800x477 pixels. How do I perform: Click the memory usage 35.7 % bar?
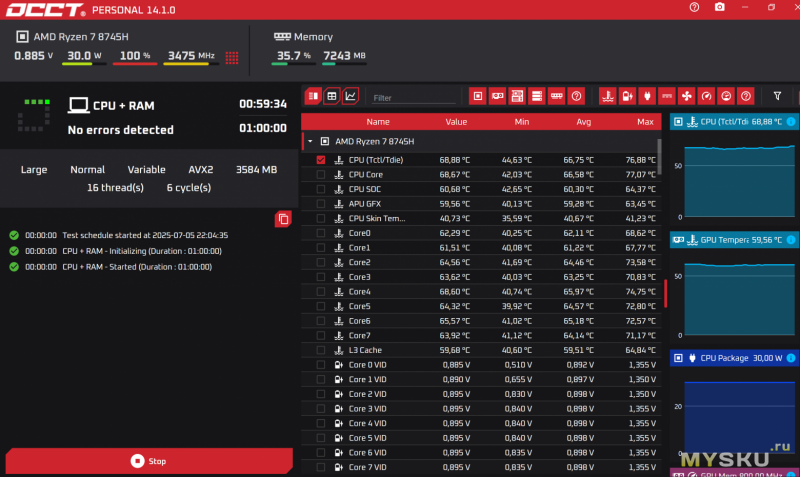(x=293, y=64)
